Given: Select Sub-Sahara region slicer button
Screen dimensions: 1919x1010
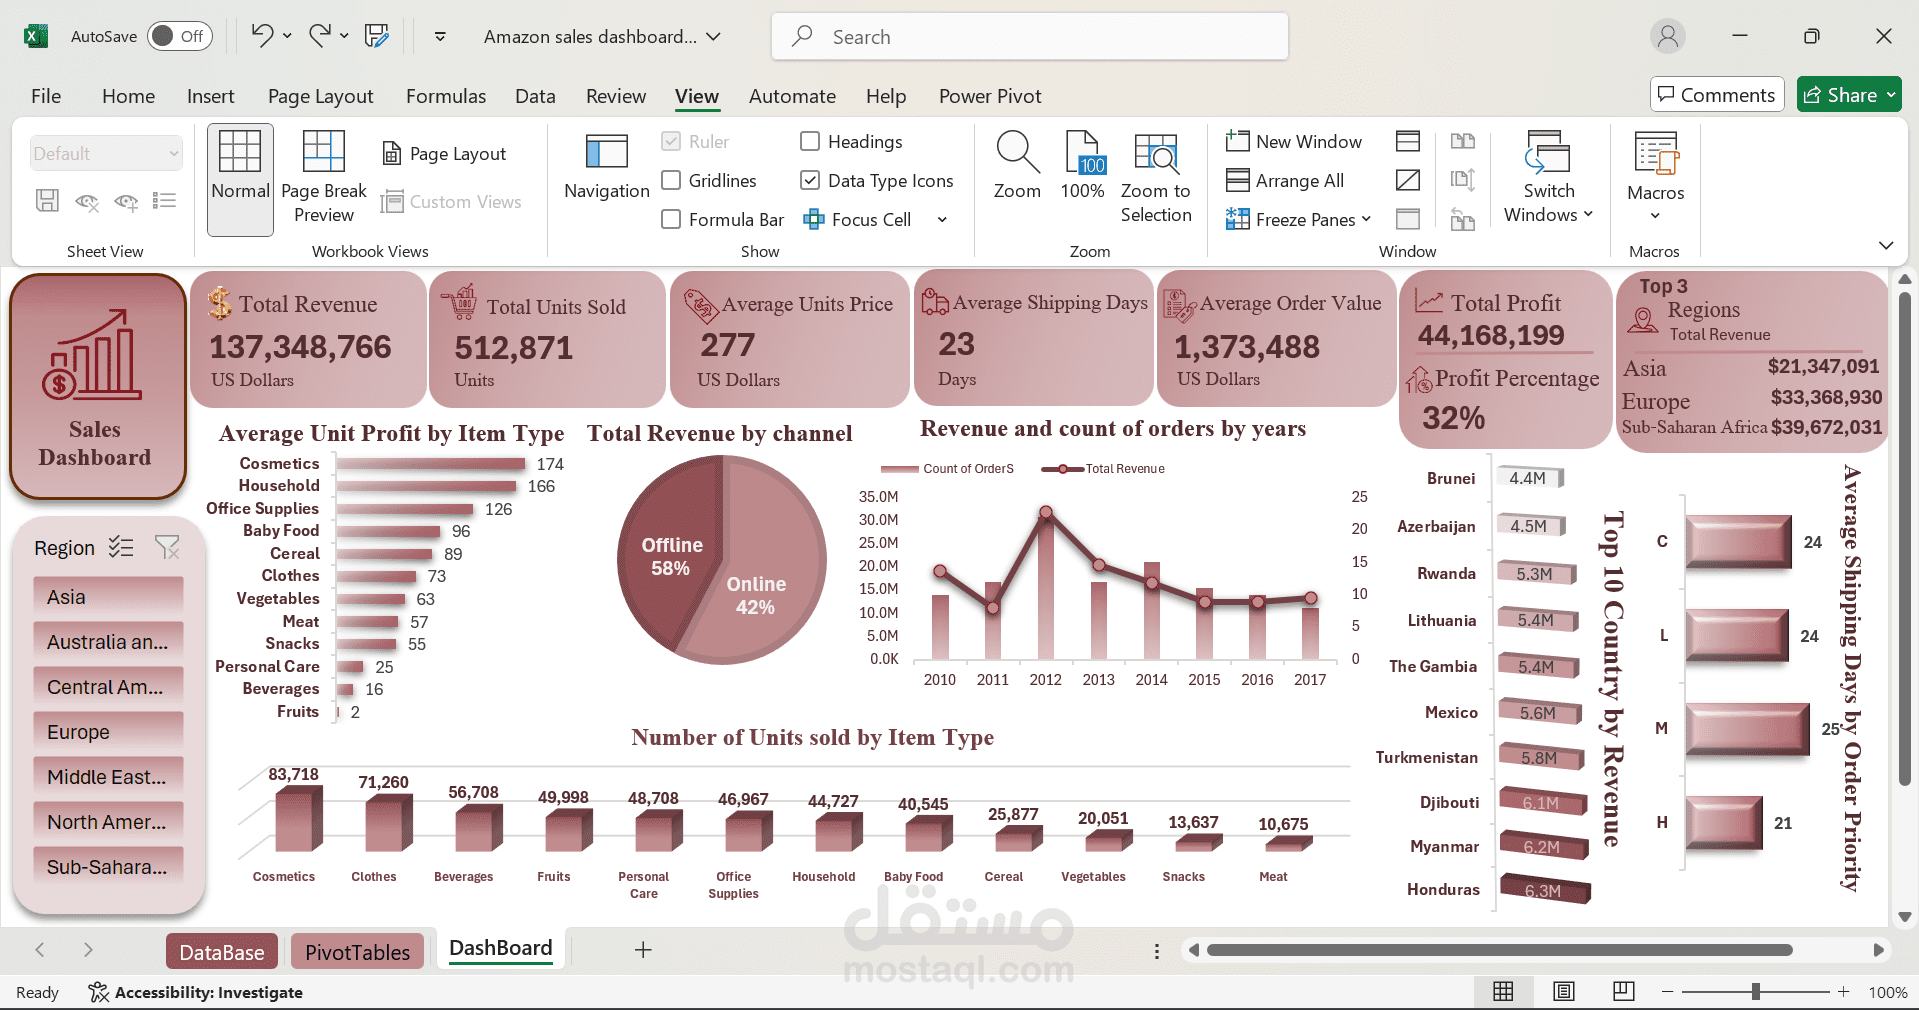Looking at the screenshot, I should click(x=108, y=867).
